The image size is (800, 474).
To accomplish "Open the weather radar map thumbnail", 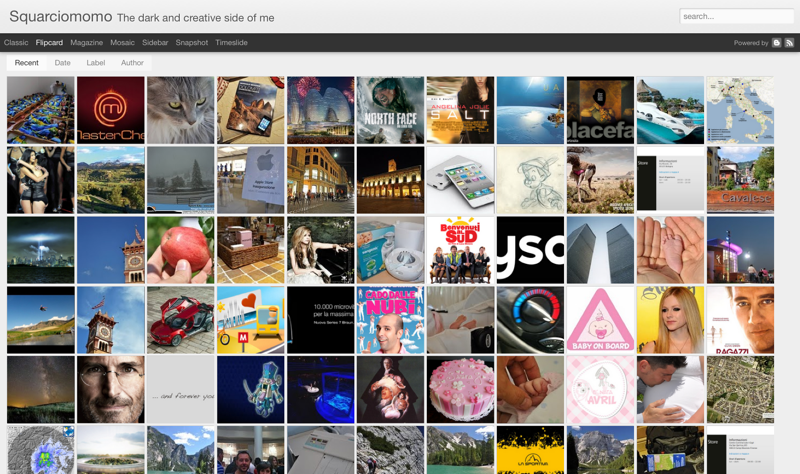I will click(x=41, y=450).
